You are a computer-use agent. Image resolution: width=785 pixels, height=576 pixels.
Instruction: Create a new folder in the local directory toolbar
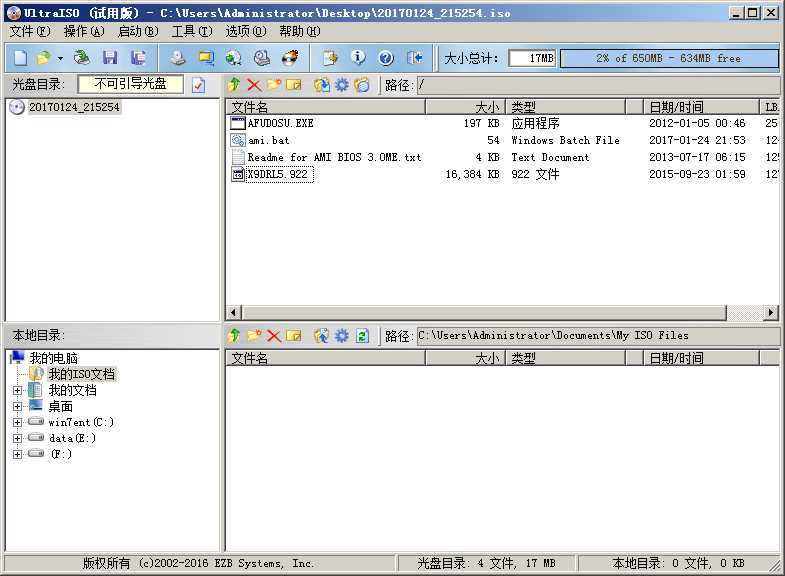pos(254,335)
